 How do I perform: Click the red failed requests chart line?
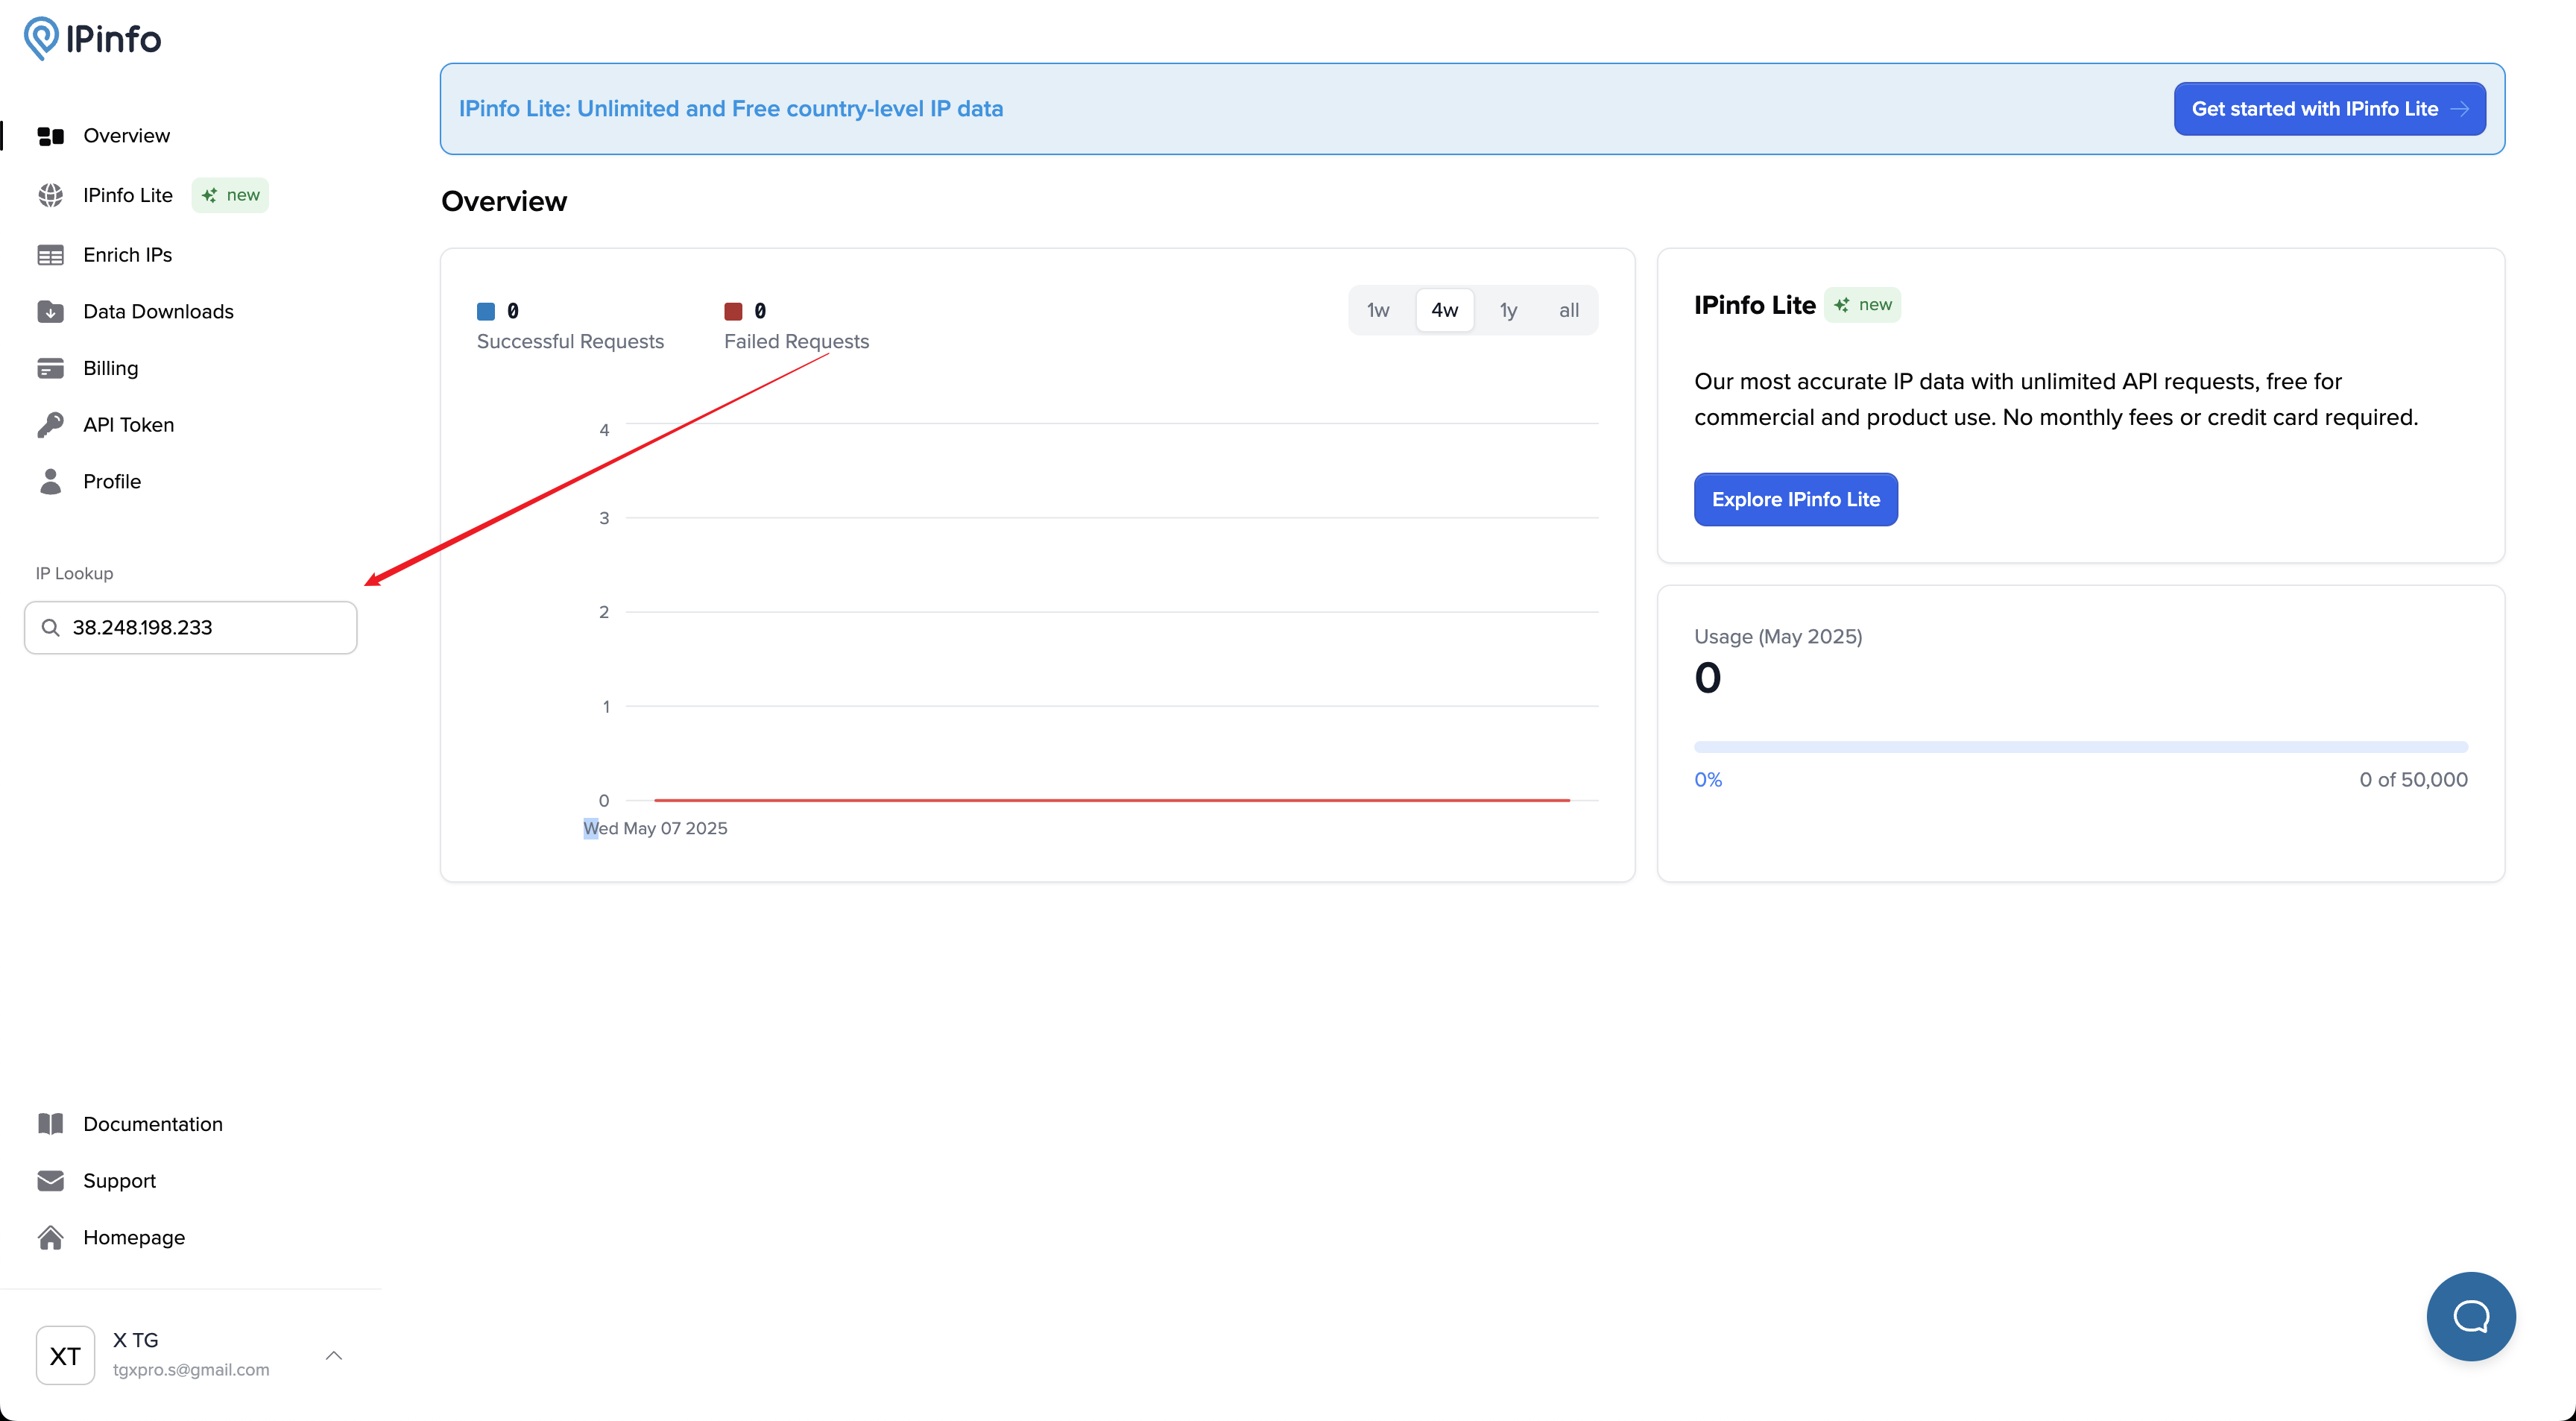[1112, 800]
